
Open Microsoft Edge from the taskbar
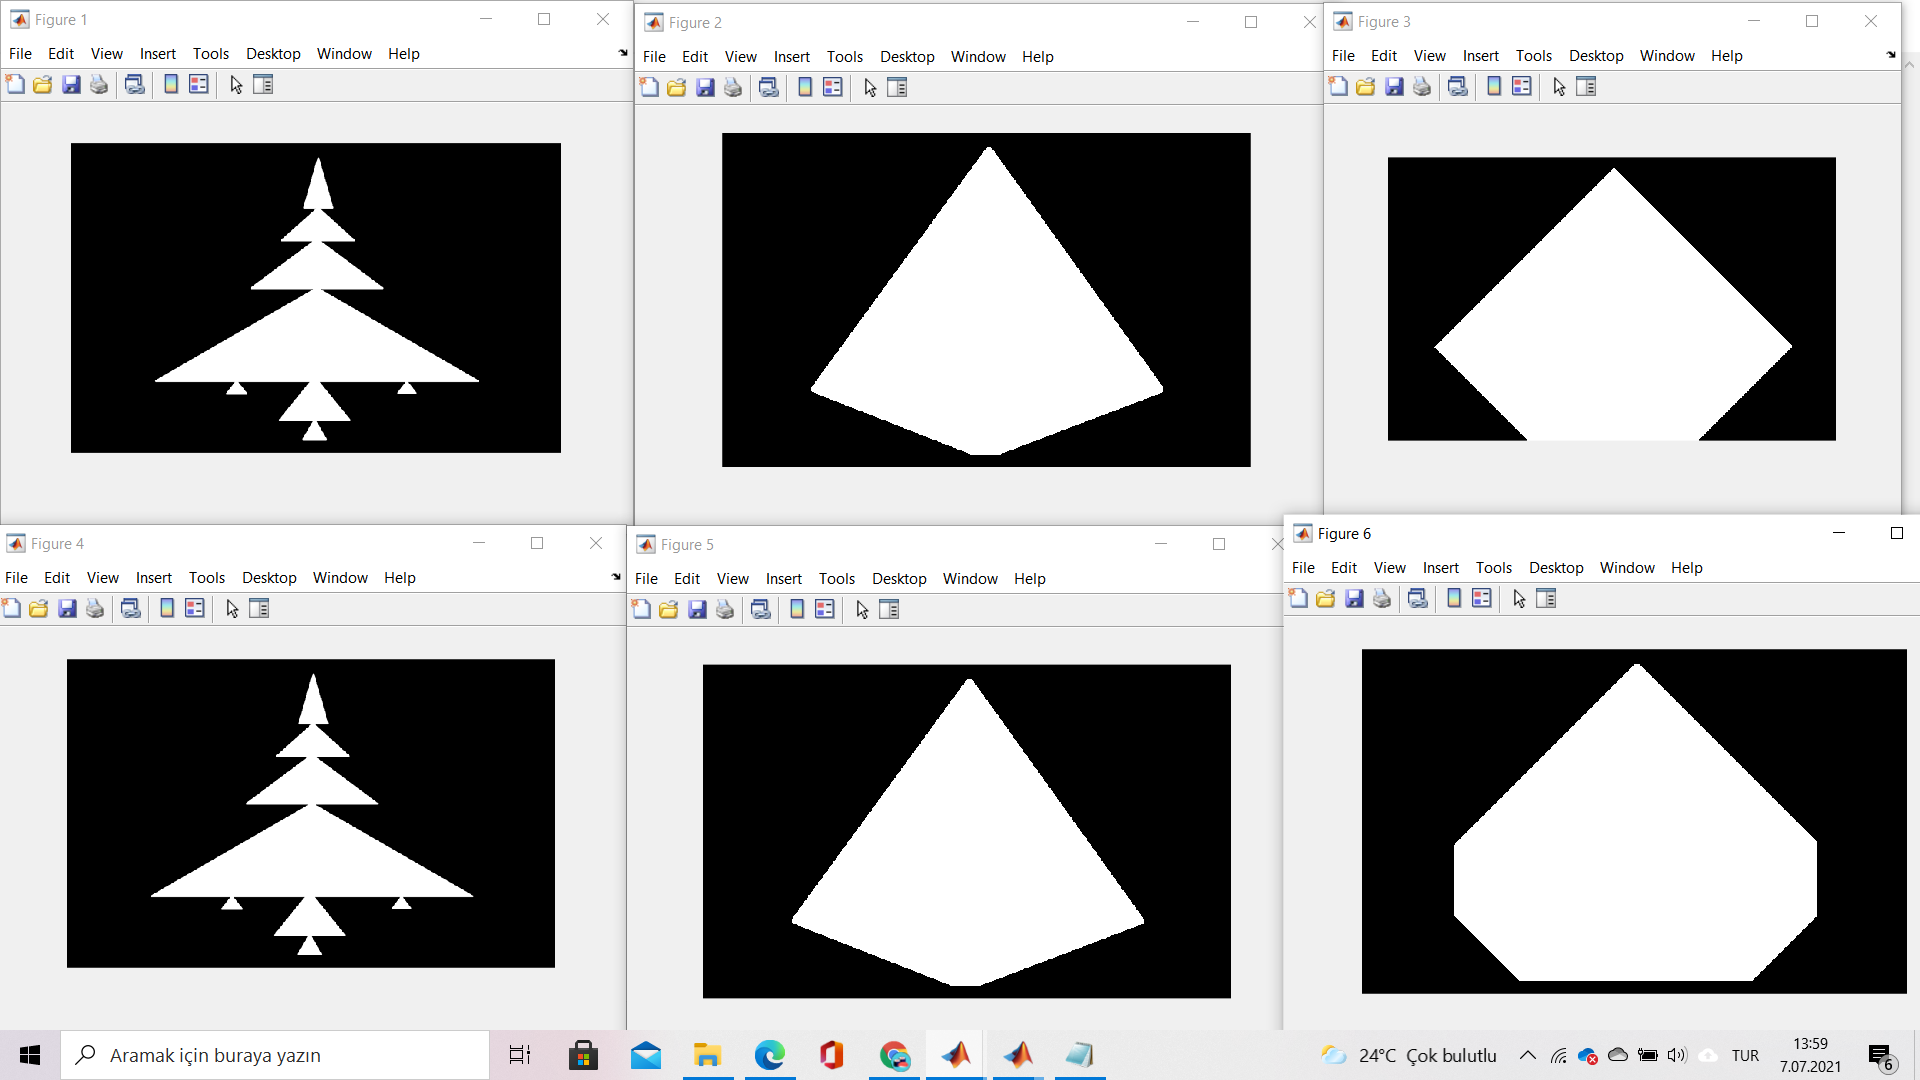click(x=769, y=1055)
